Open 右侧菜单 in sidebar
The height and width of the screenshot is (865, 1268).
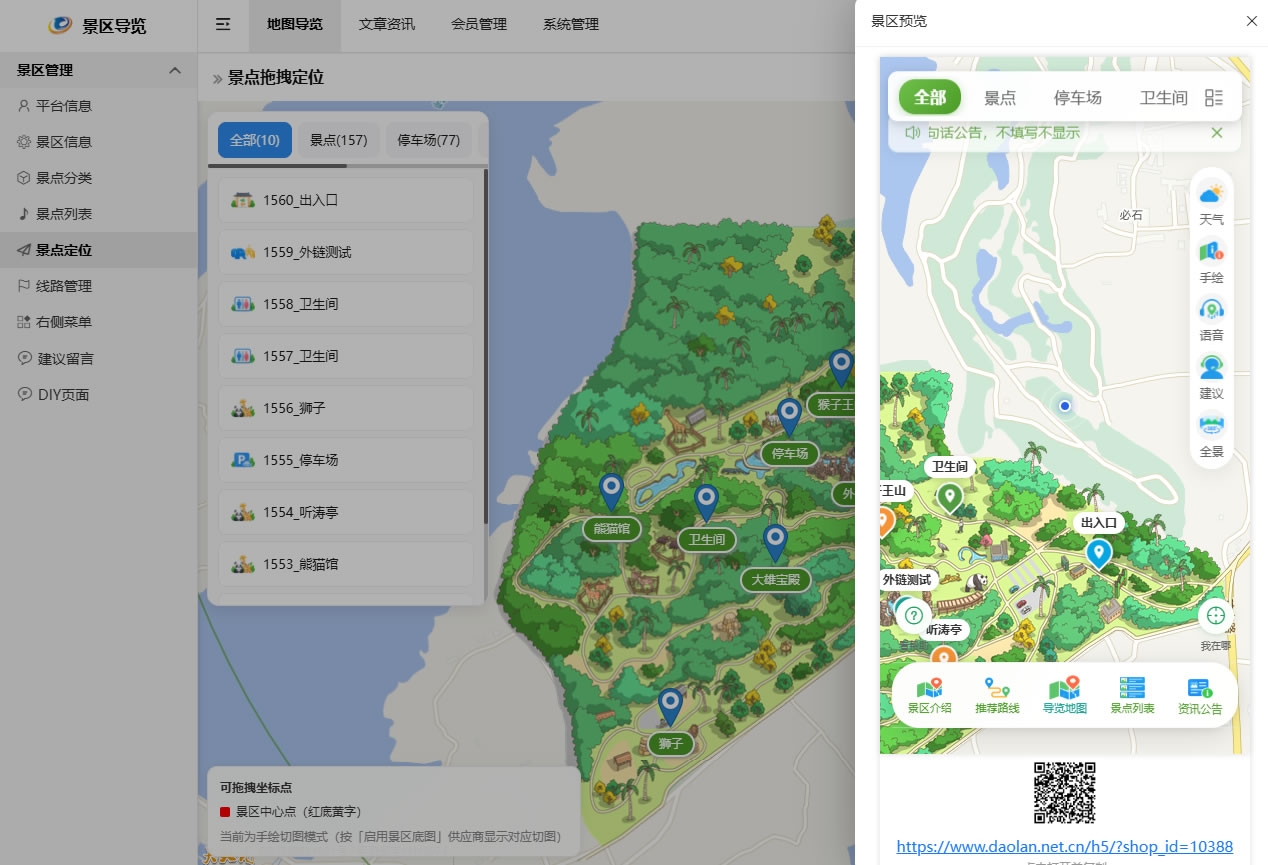coord(98,322)
